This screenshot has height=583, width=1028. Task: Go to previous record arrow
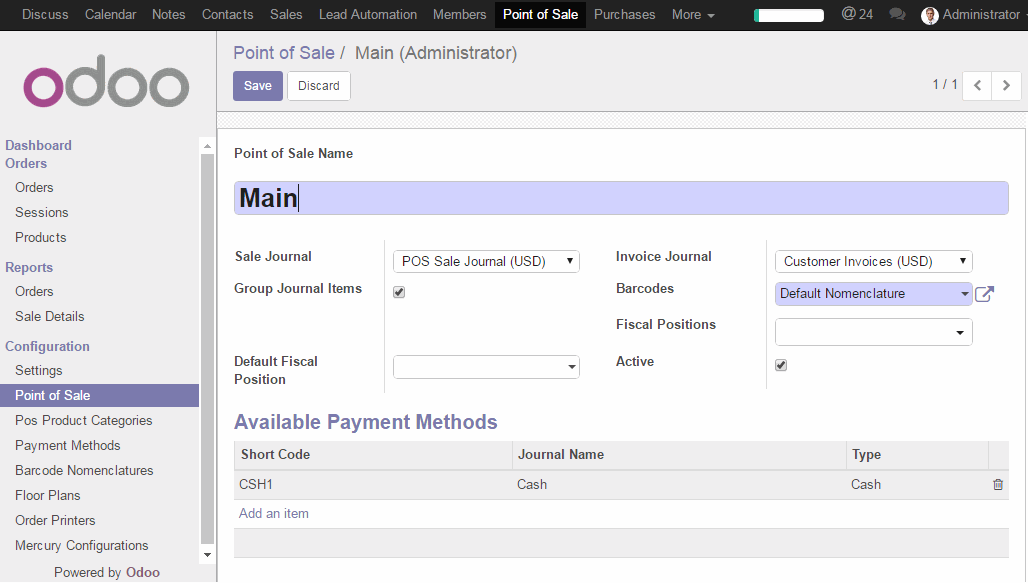(977, 86)
